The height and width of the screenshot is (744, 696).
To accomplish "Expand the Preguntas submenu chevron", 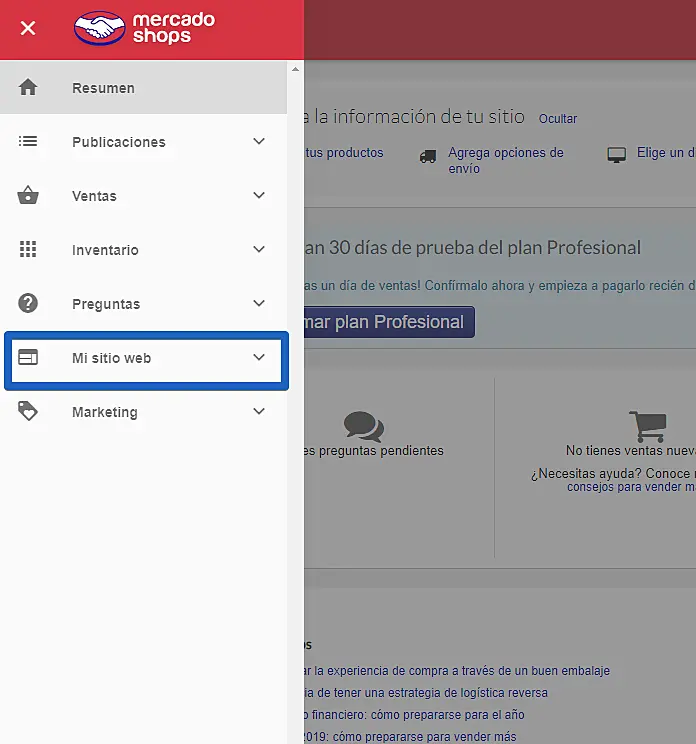I will [x=259, y=304].
